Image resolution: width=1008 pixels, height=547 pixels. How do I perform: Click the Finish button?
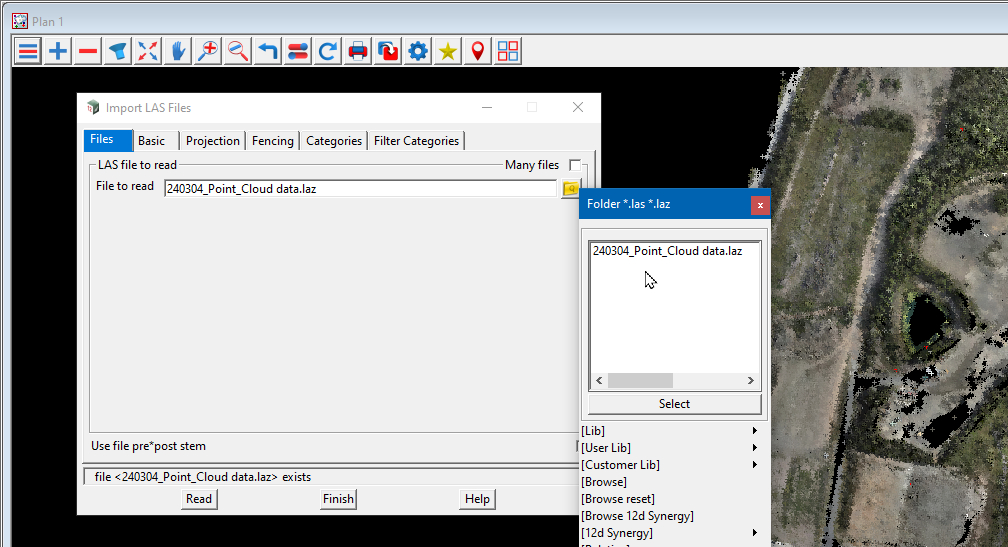pos(338,499)
